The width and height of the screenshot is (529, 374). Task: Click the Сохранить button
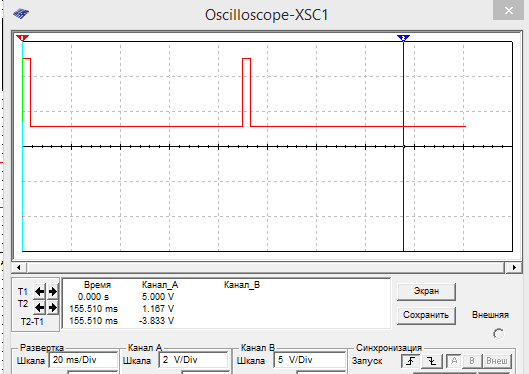pyautogui.click(x=426, y=315)
